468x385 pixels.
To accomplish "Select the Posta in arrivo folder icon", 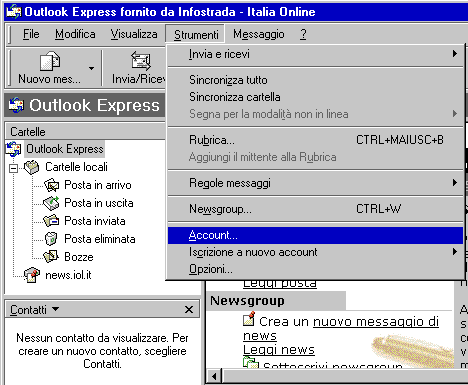I will click(x=51, y=185).
